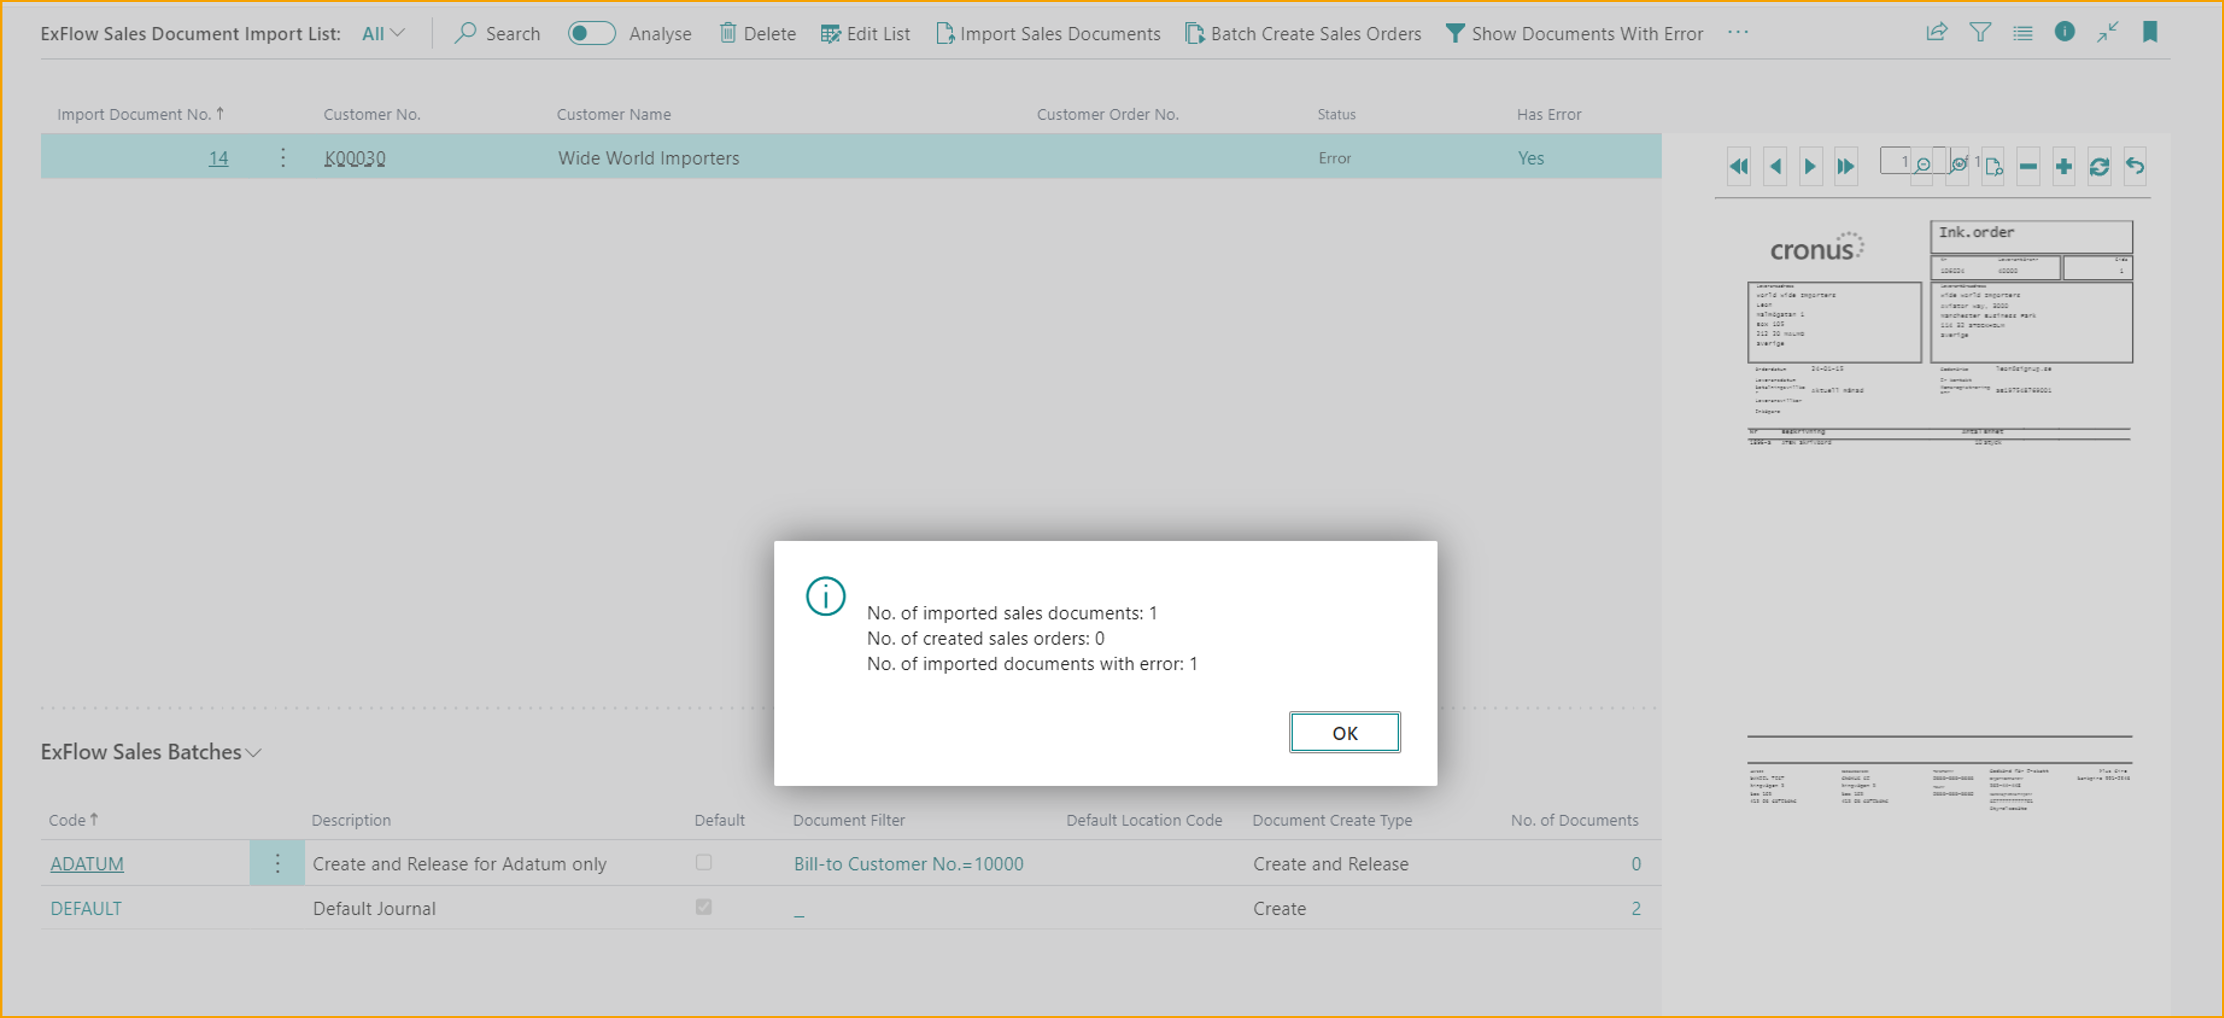Screen dimensions: 2224x1018
Task: Click the Import Sales Documents icon
Action: [x=944, y=33]
